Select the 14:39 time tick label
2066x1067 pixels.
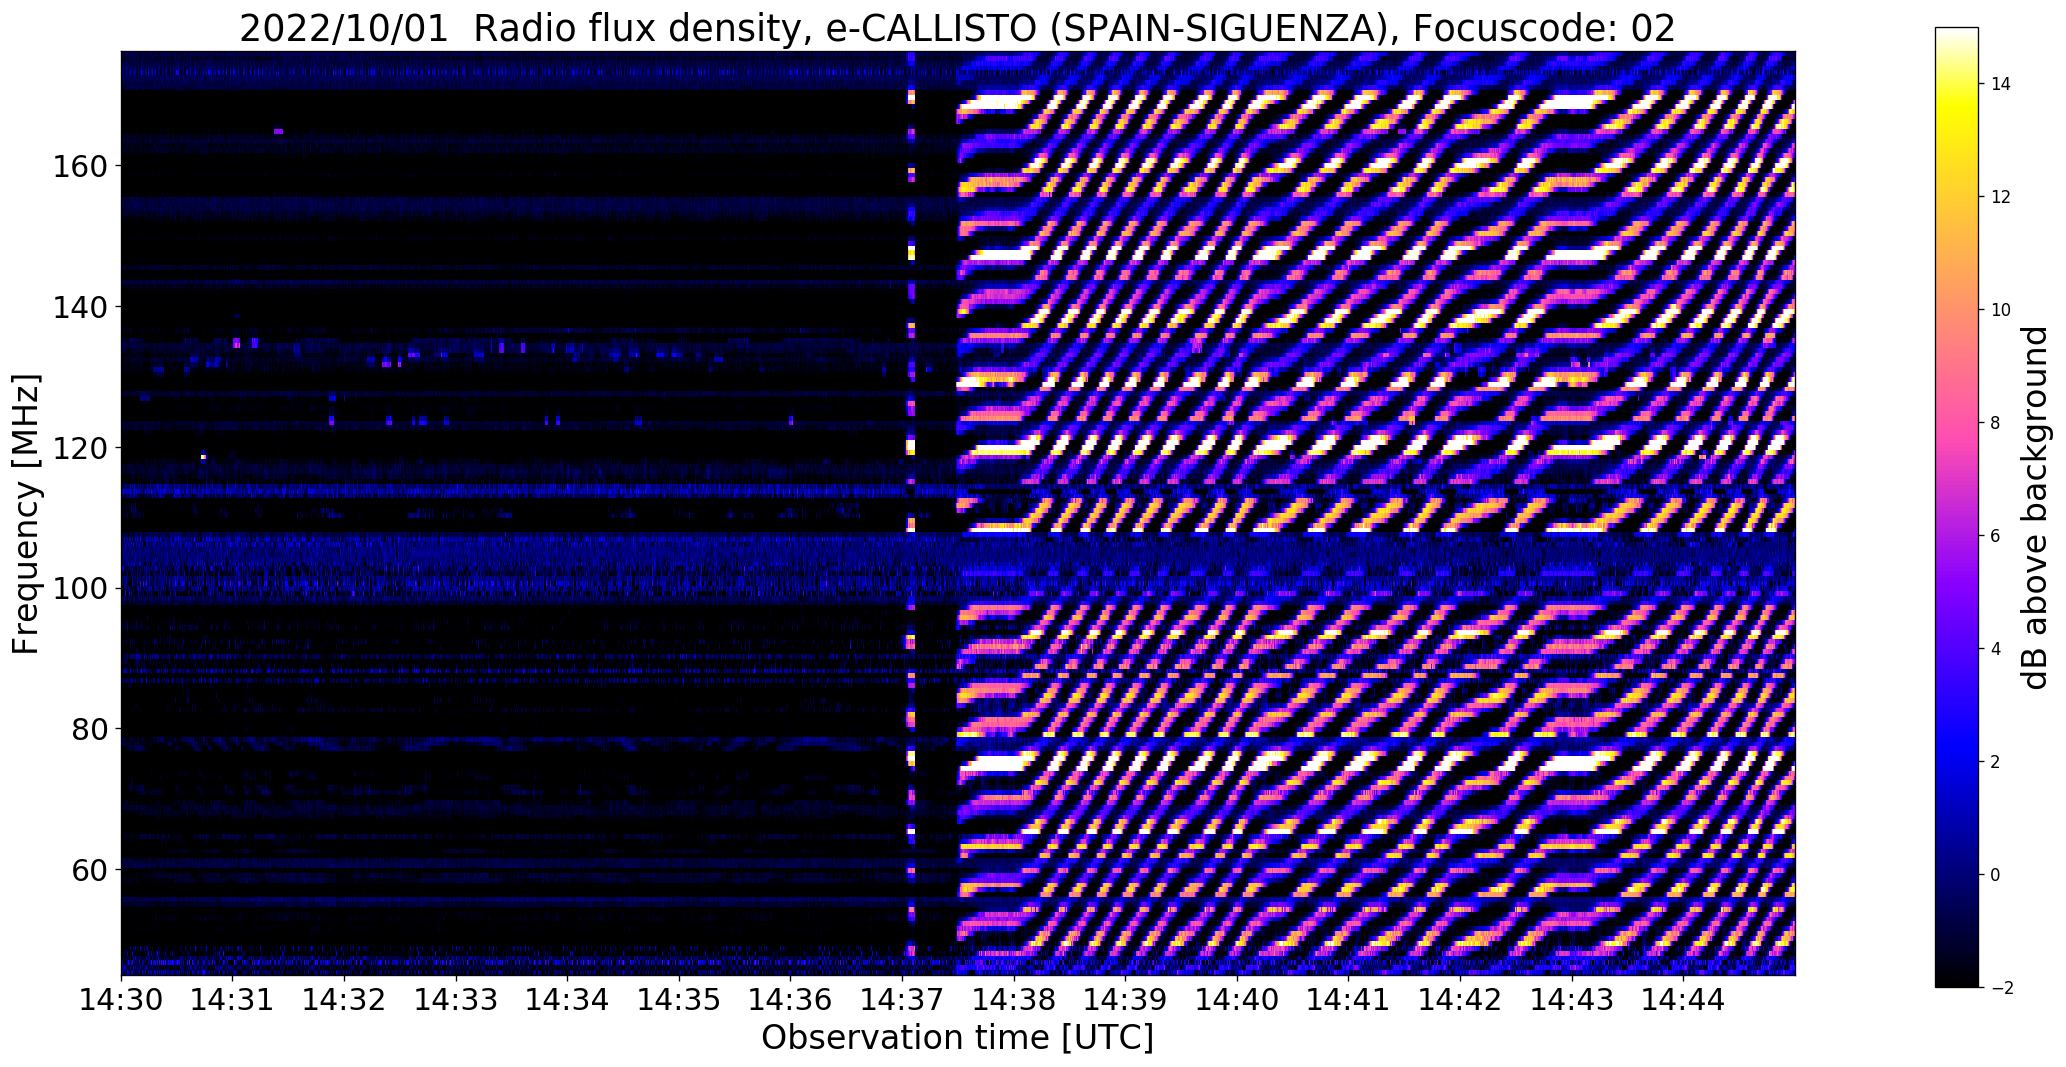click(x=1126, y=999)
